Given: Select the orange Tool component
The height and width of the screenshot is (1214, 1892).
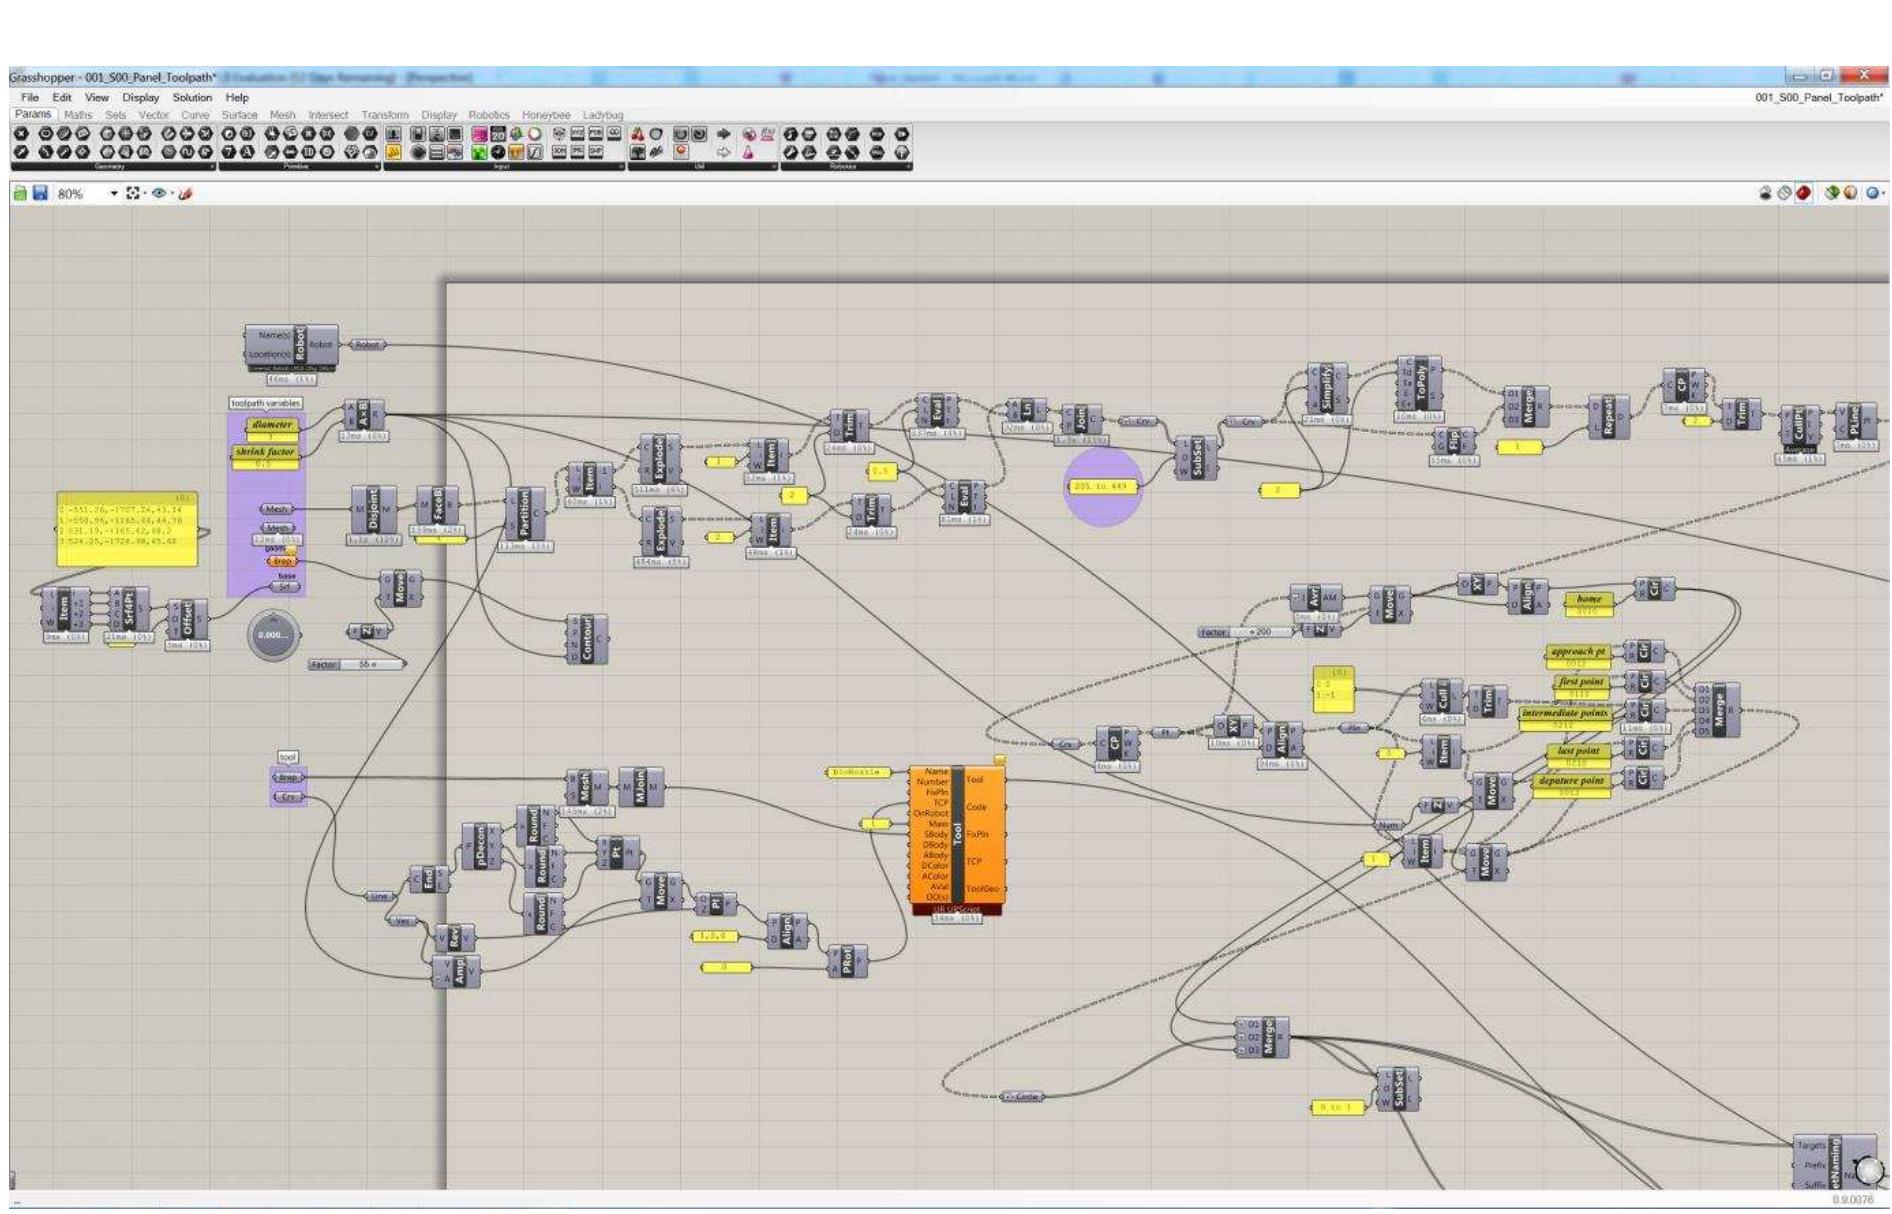Looking at the screenshot, I should (x=957, y=834).
